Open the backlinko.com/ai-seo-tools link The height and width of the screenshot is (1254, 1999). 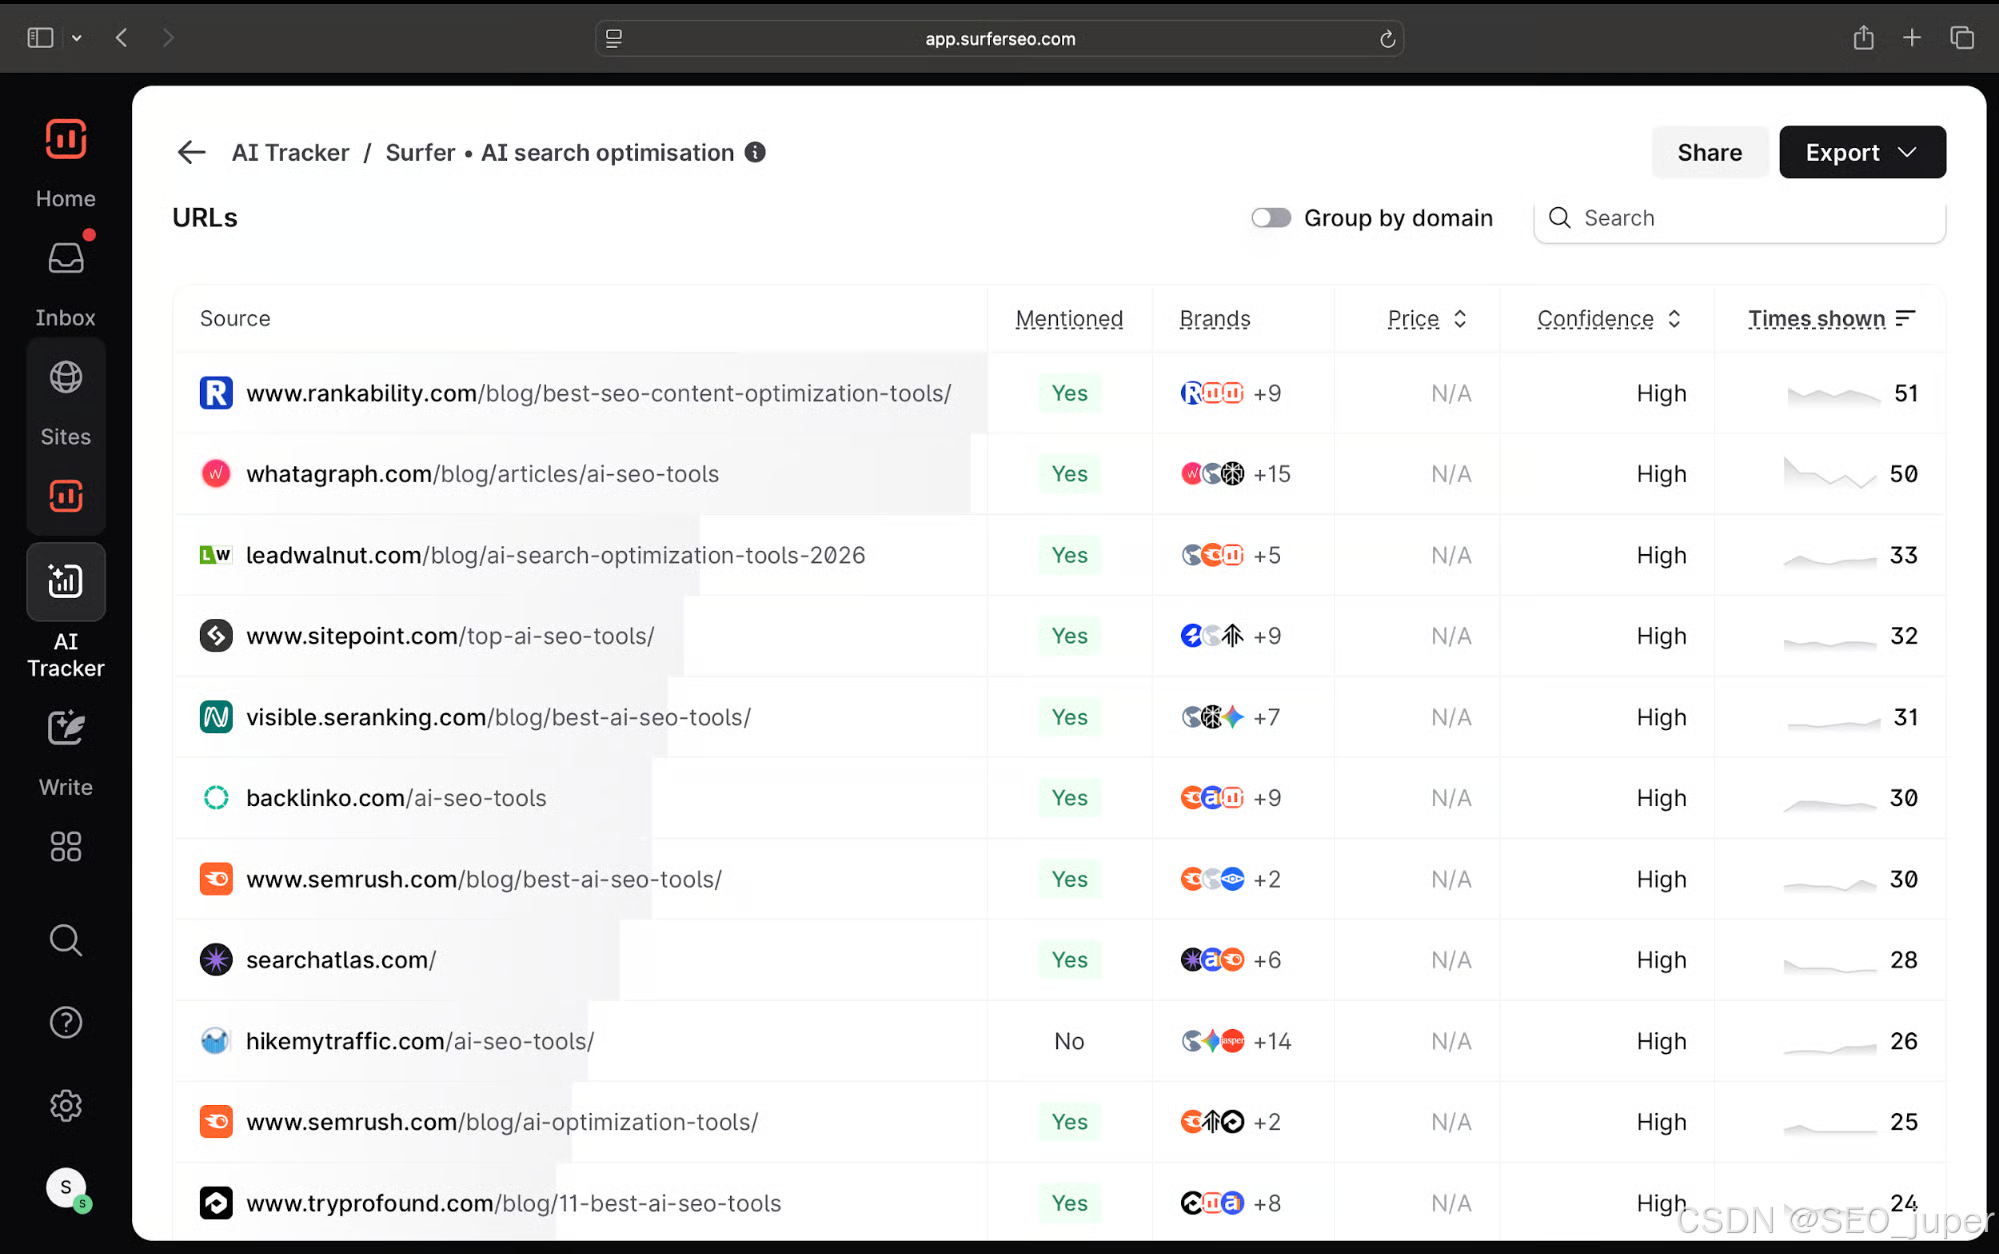[396, 798]
